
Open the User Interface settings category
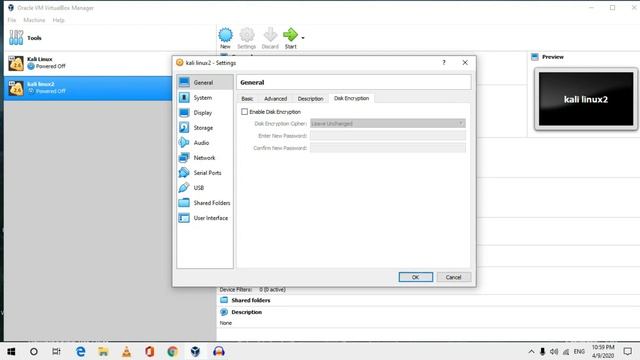click(205, 218)
